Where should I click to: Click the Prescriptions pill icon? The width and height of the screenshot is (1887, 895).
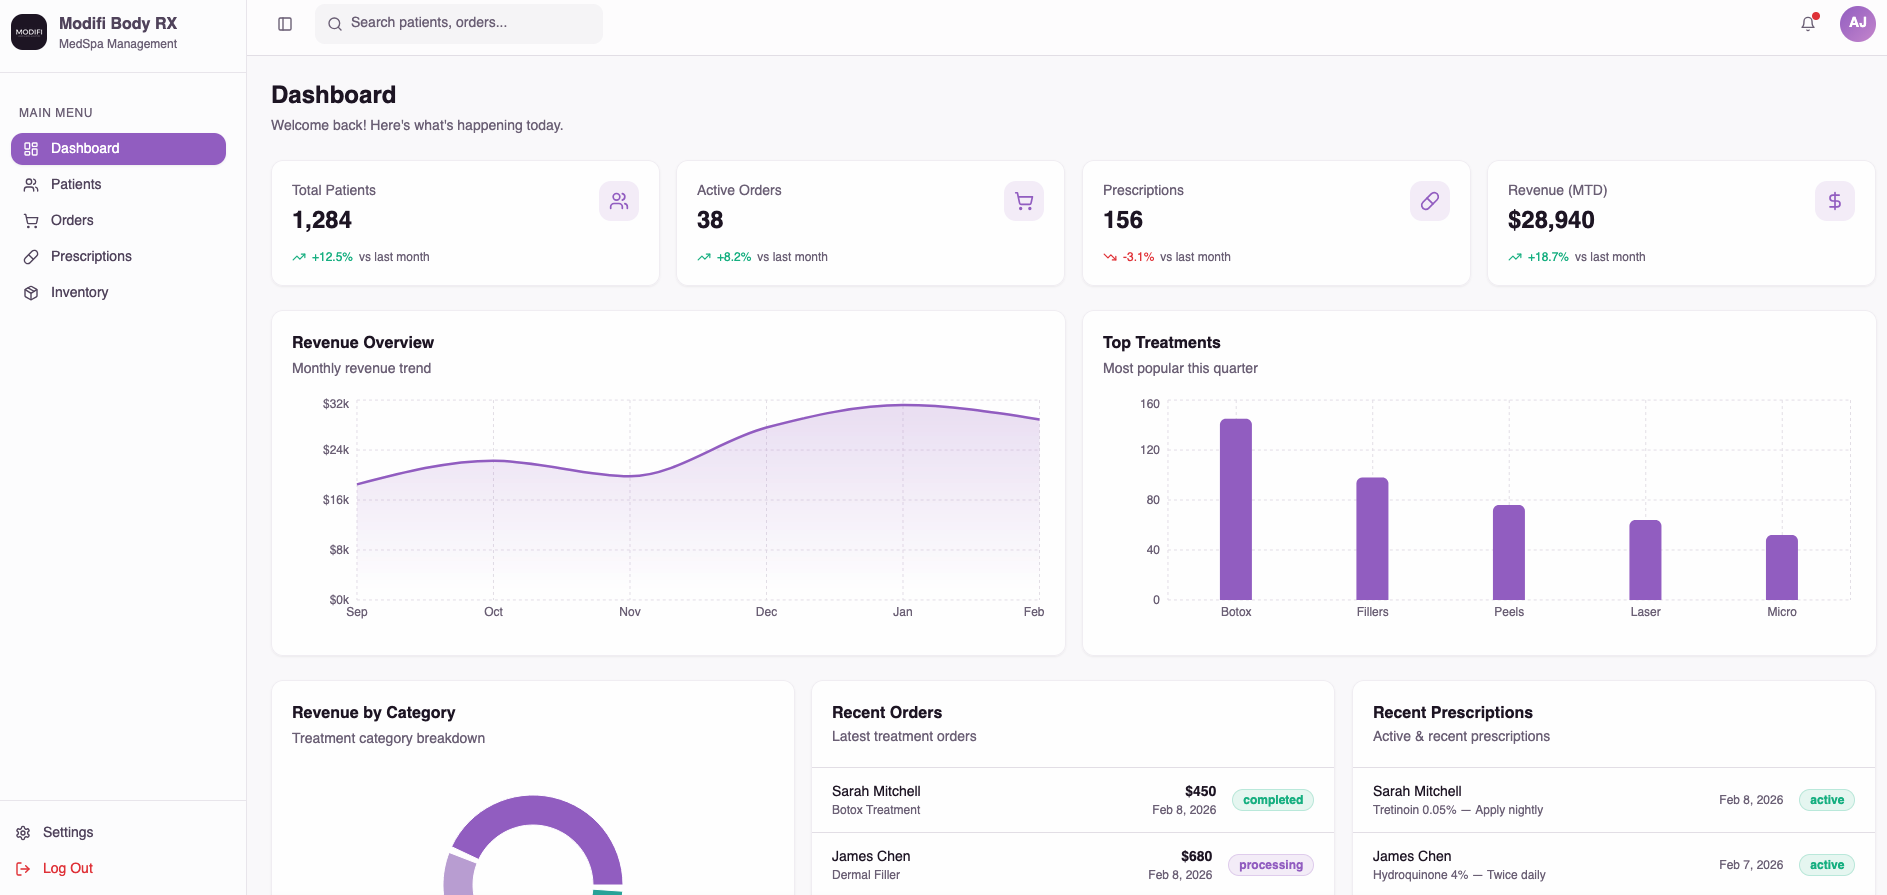[1429, 201]
